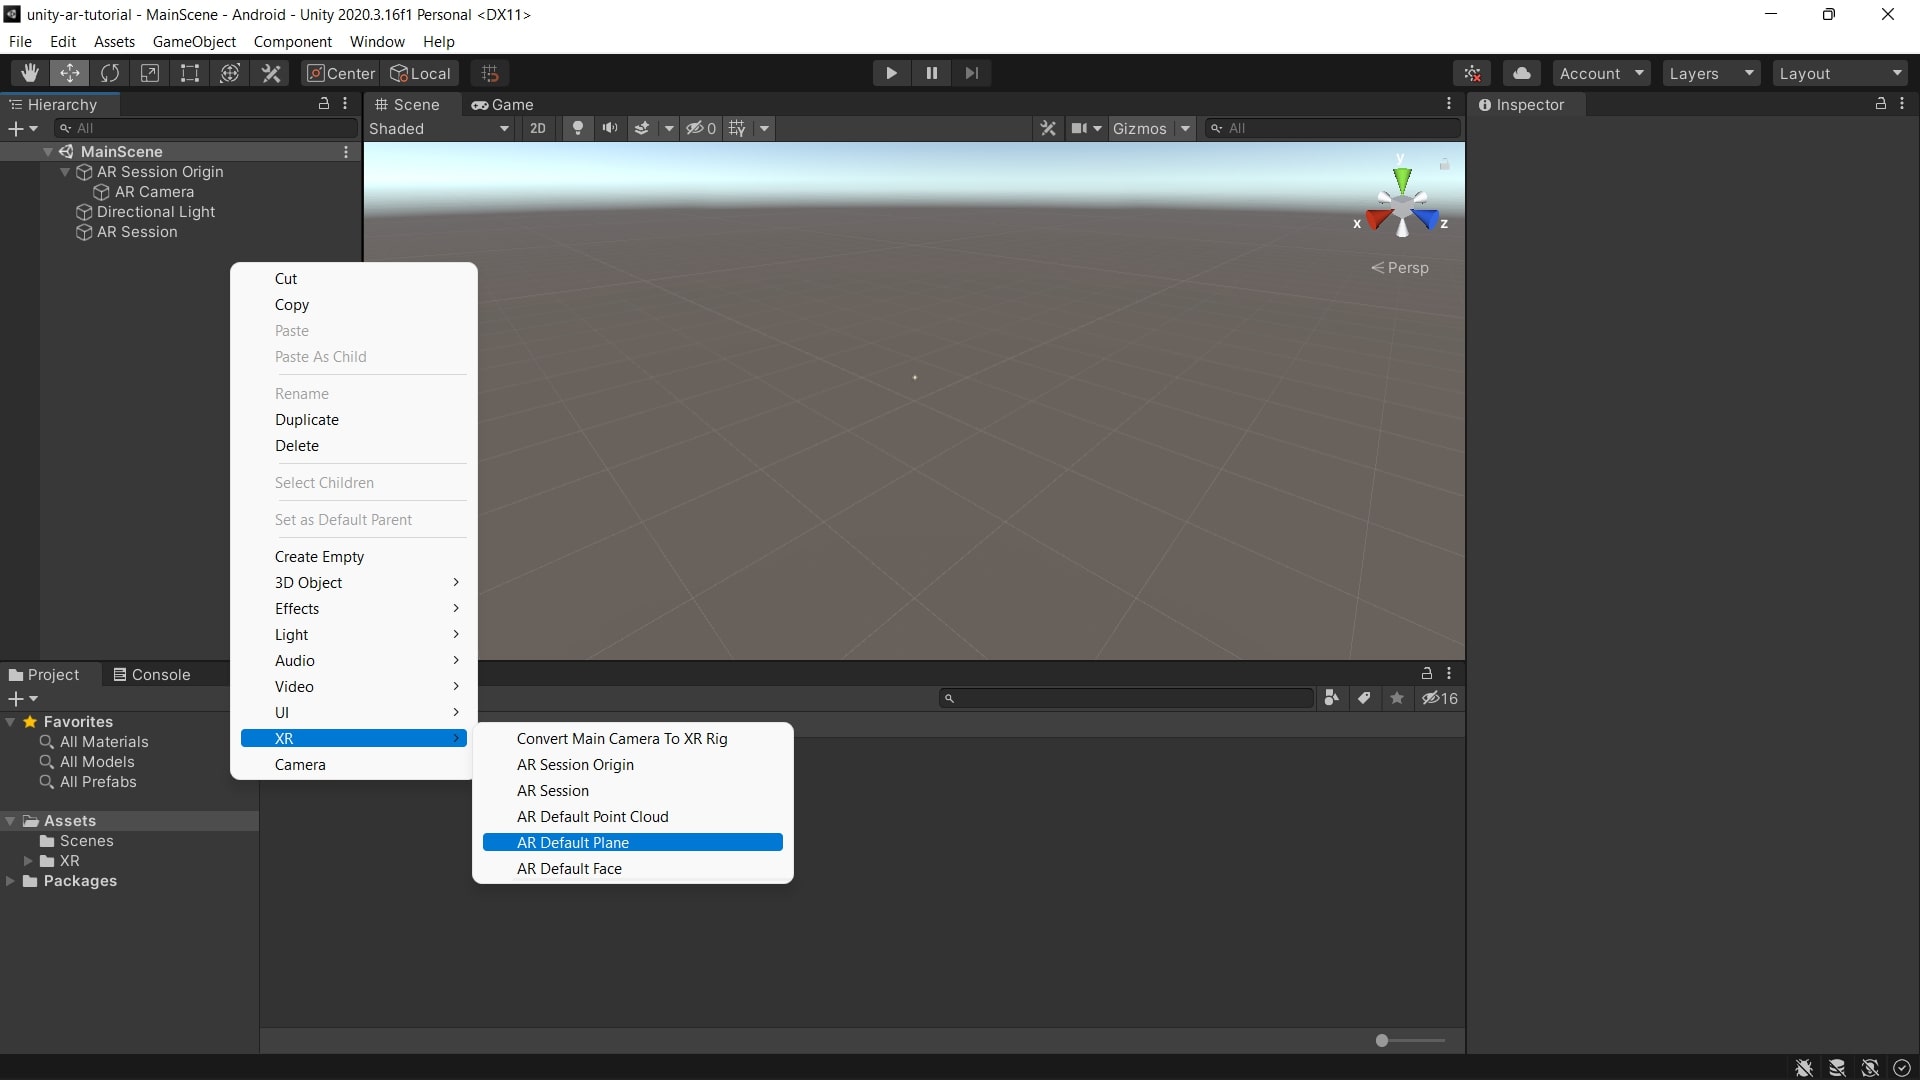Screen dimensions: 1920x1080
Task: Click Duplicate in context menu
Action: tap(353, 420)
